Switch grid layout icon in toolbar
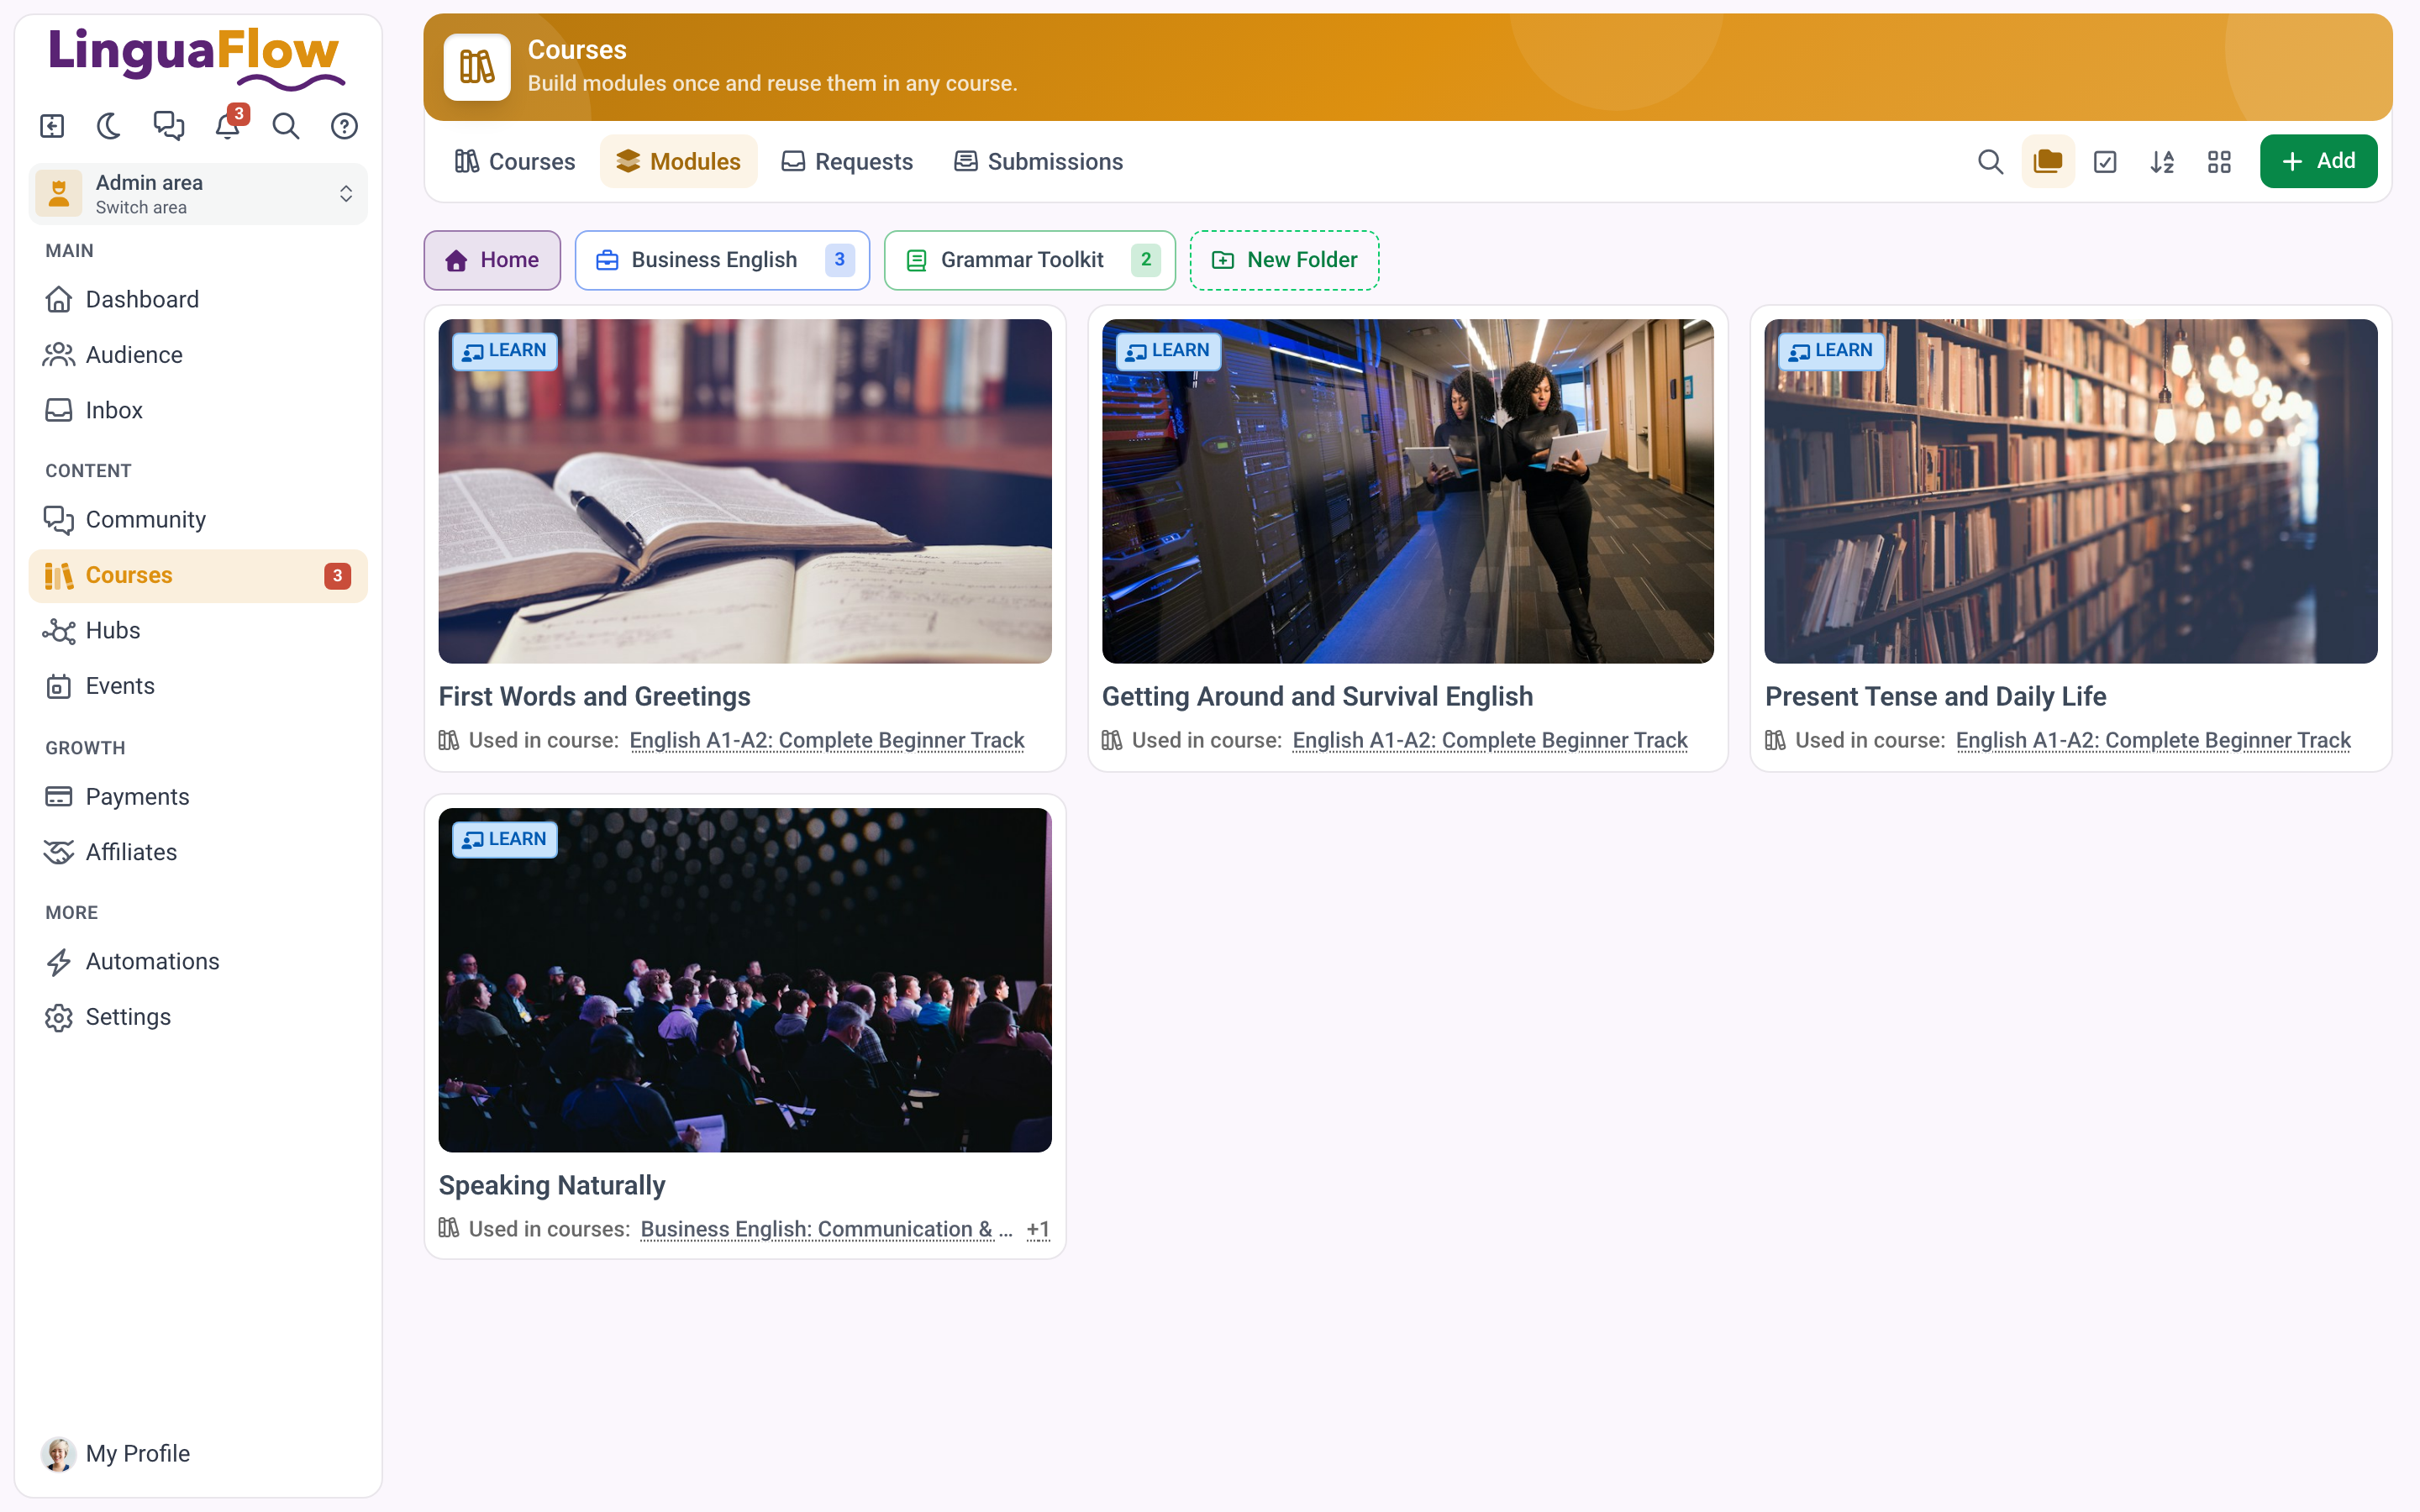The image size is (2420, 1512). 2219,161
